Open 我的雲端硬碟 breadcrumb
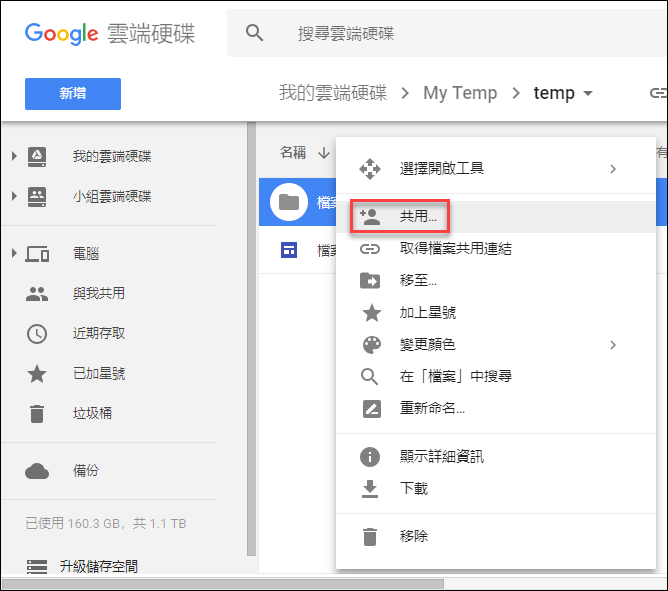The height and width of the screenshot is (591, 668). 333,93
